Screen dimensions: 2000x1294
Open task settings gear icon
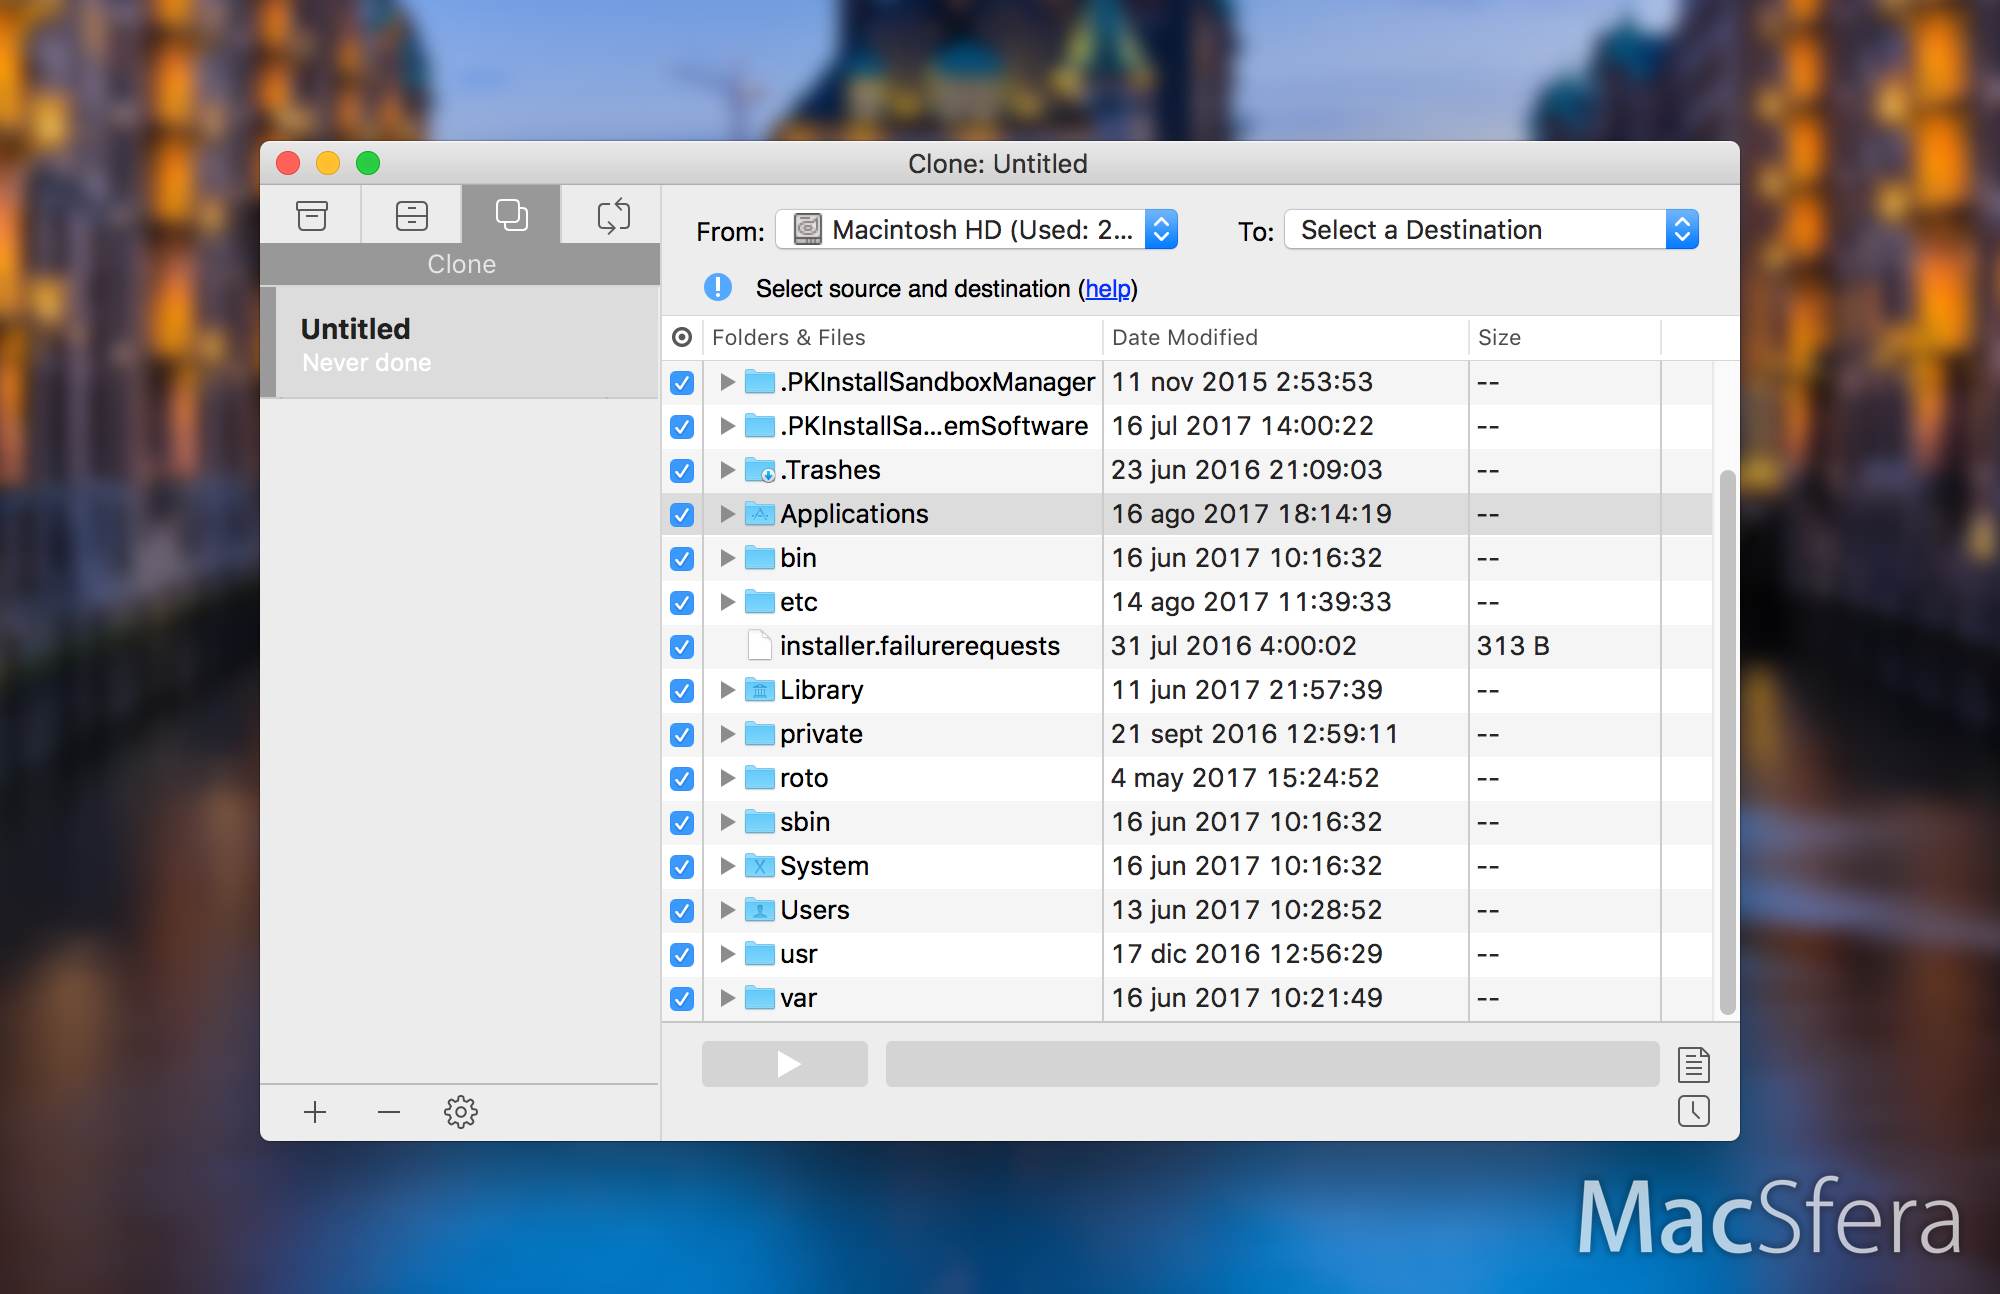[460, 1112]
